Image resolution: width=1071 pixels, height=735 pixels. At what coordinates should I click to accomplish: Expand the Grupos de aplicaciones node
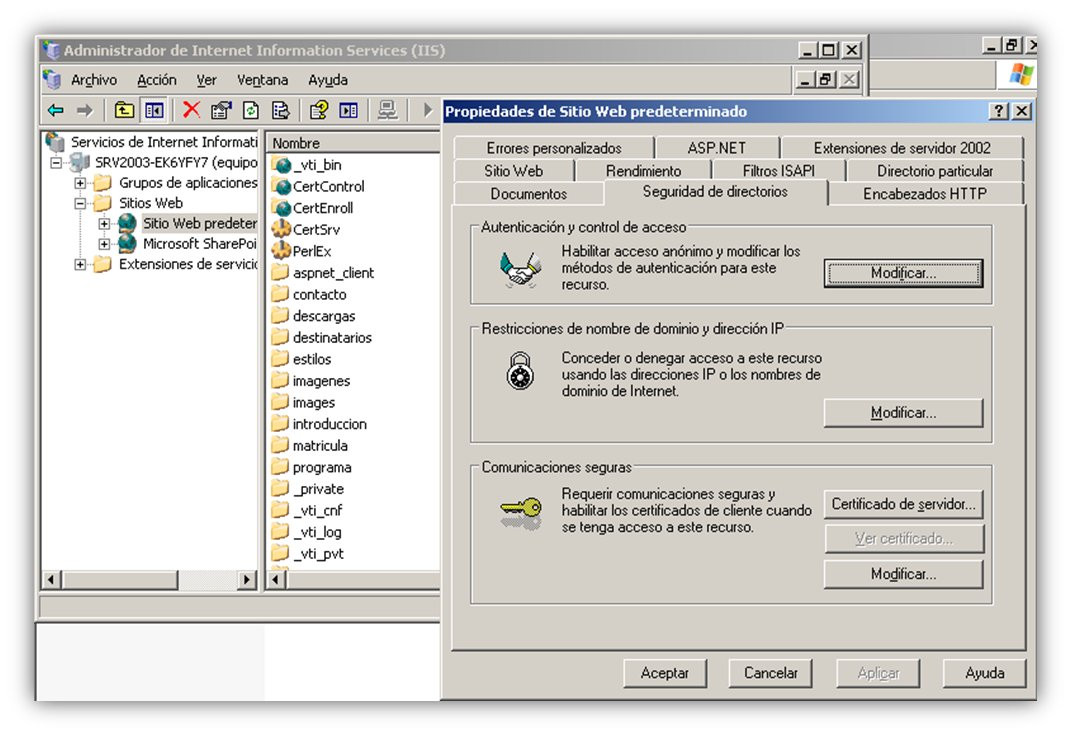click(80, 183)
